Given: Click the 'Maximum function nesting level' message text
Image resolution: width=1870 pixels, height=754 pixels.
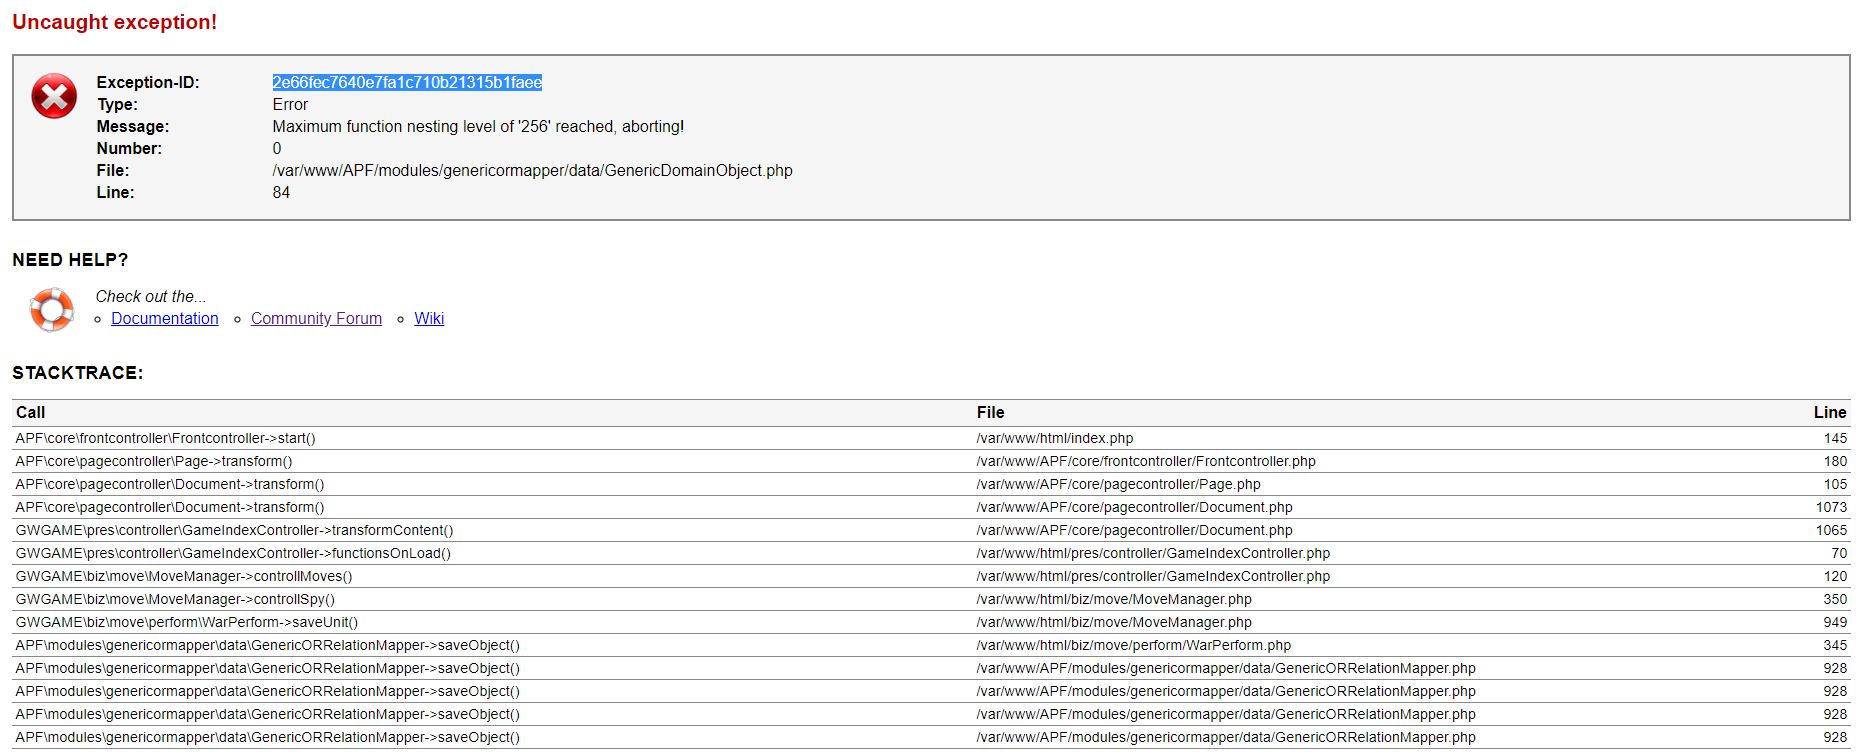Looking at the screenshot, I should tap(478, 126).
